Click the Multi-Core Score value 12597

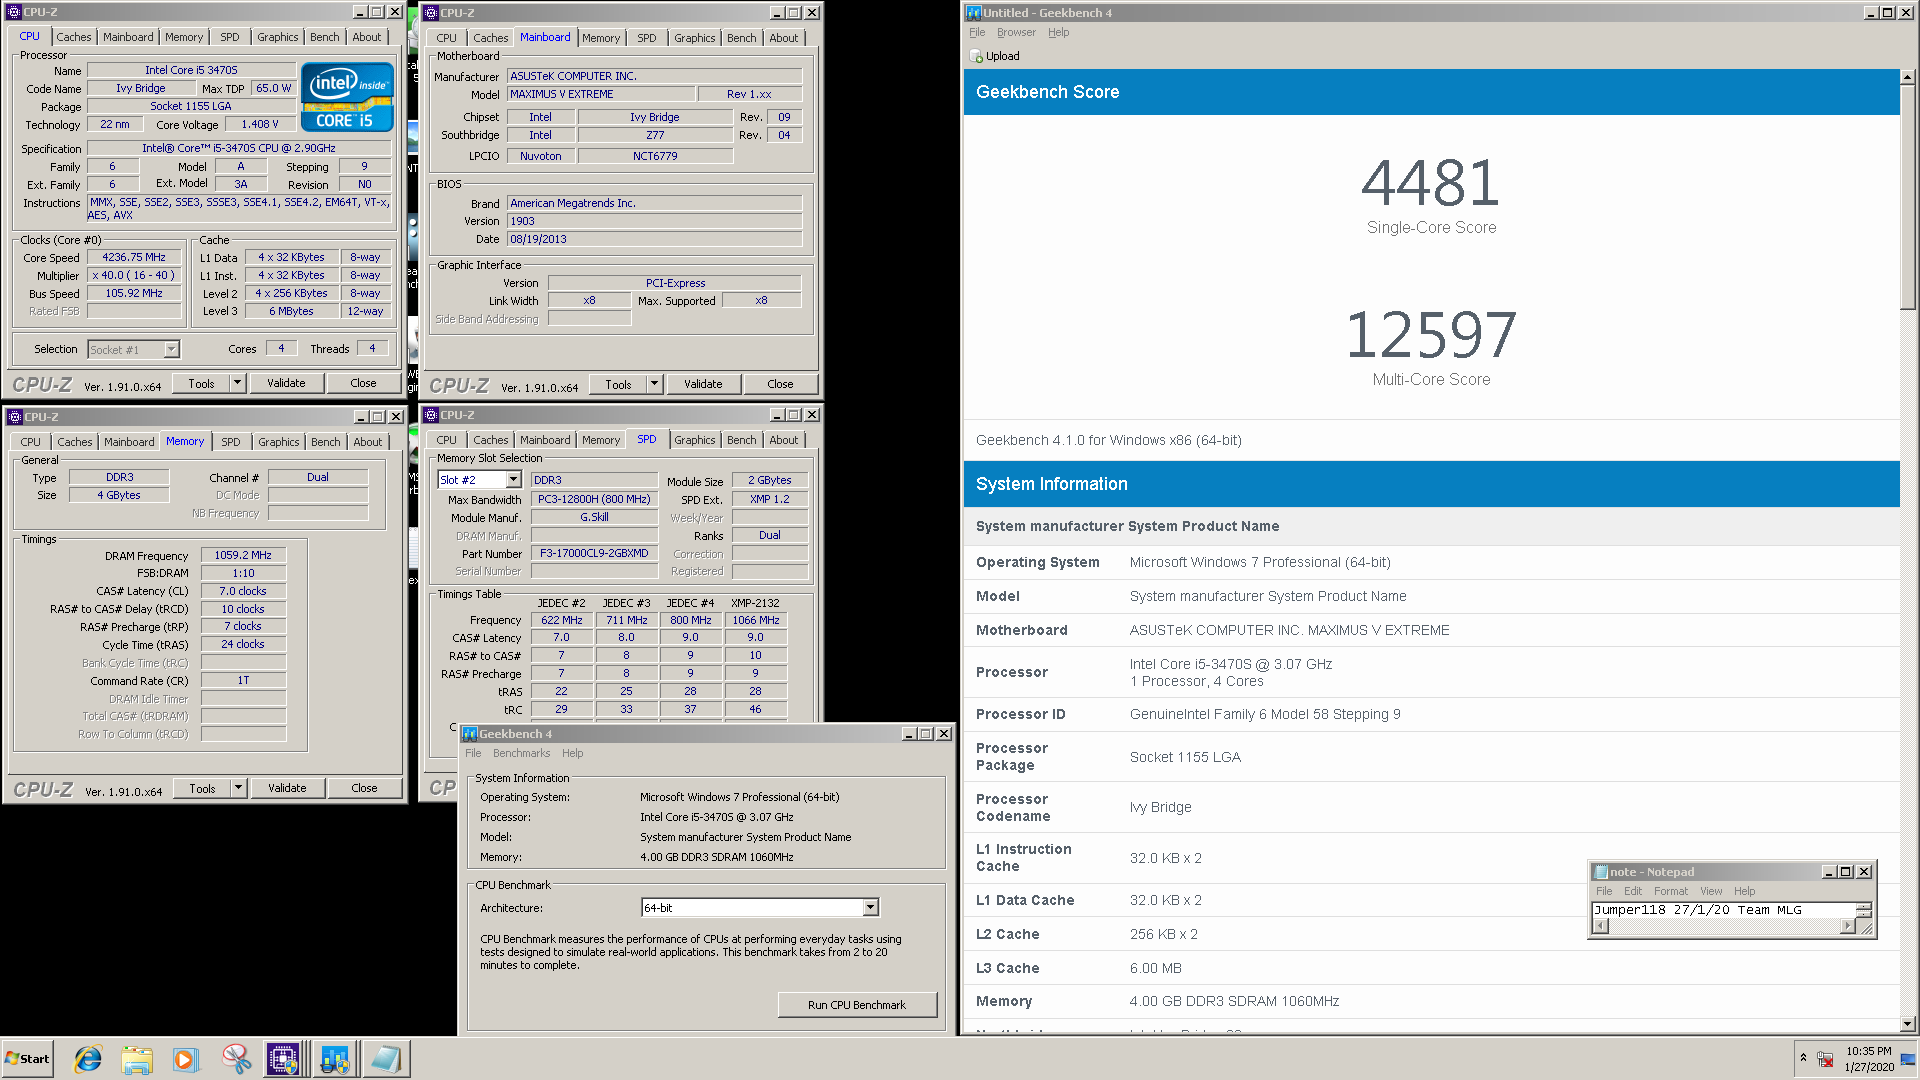(1431, 335)
